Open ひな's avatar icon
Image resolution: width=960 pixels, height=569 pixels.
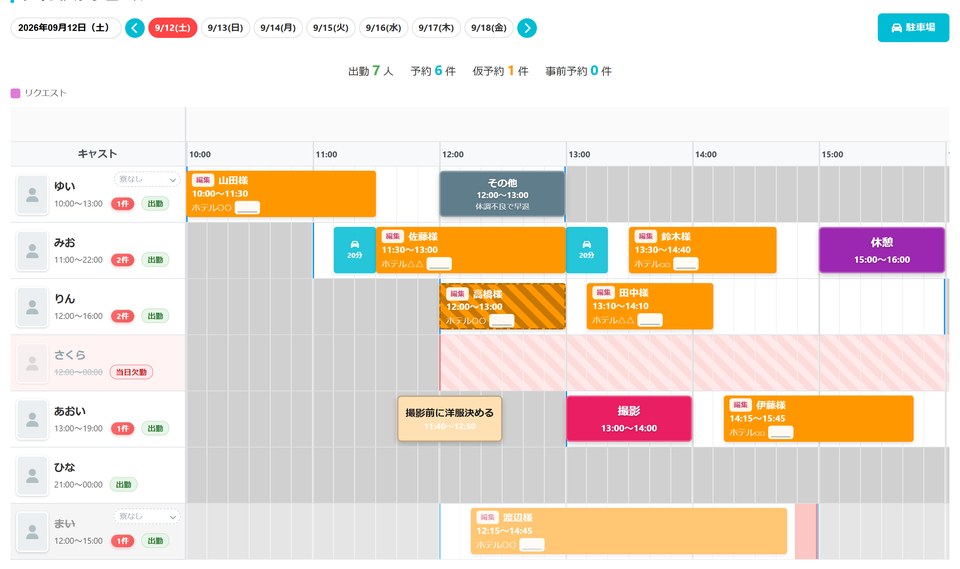coord(32,476)
